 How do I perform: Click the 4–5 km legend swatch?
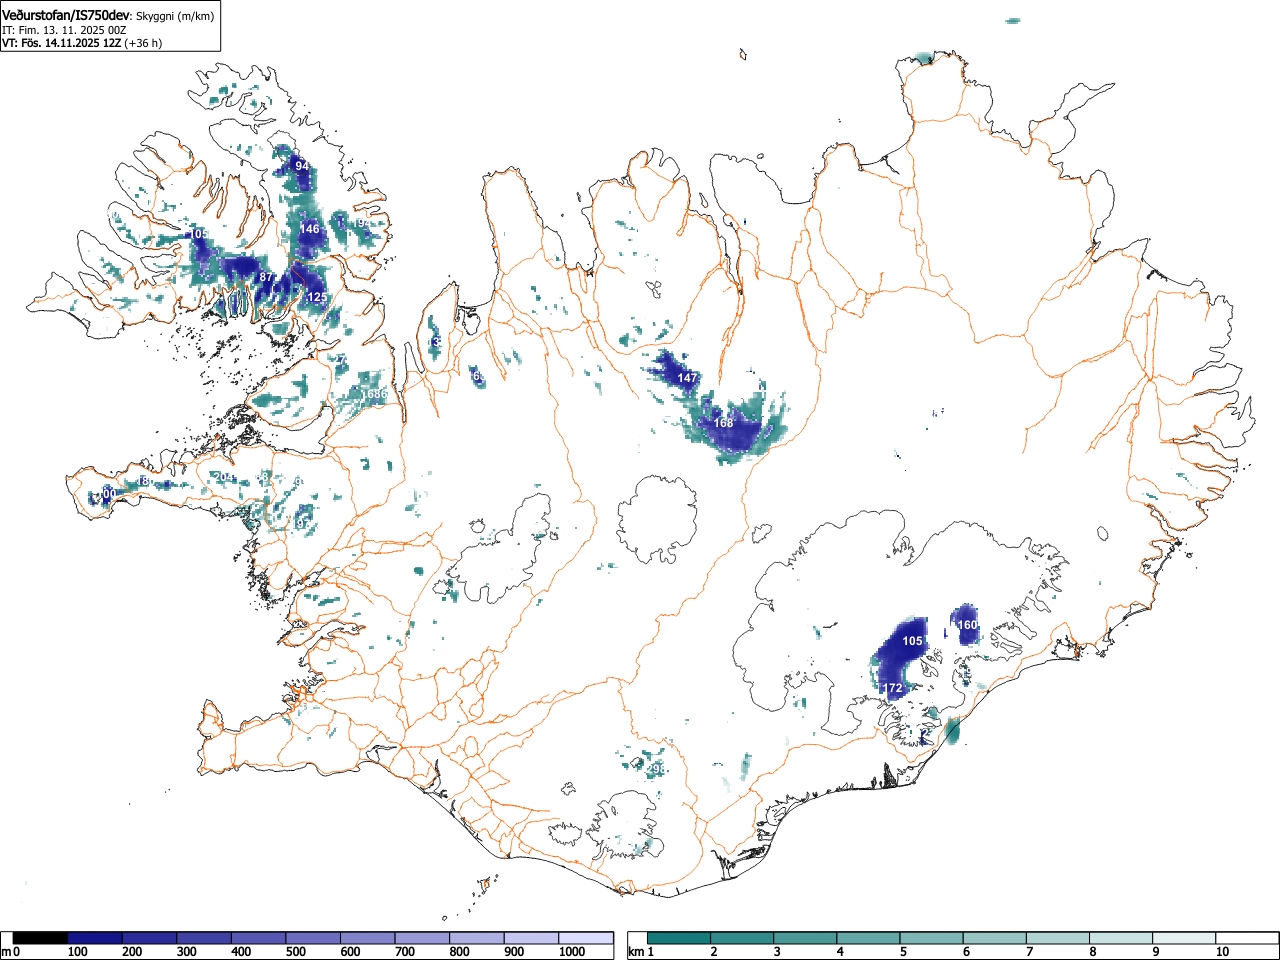point(869,938)
